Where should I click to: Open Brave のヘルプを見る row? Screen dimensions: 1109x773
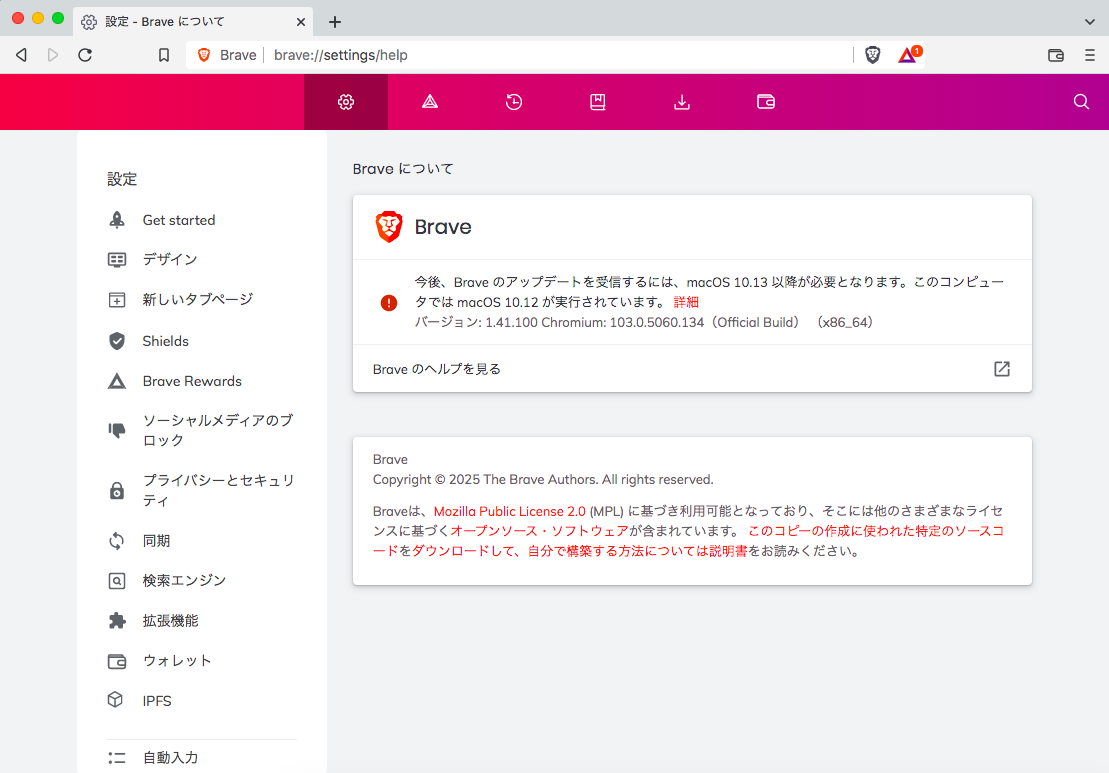(692, 368)
